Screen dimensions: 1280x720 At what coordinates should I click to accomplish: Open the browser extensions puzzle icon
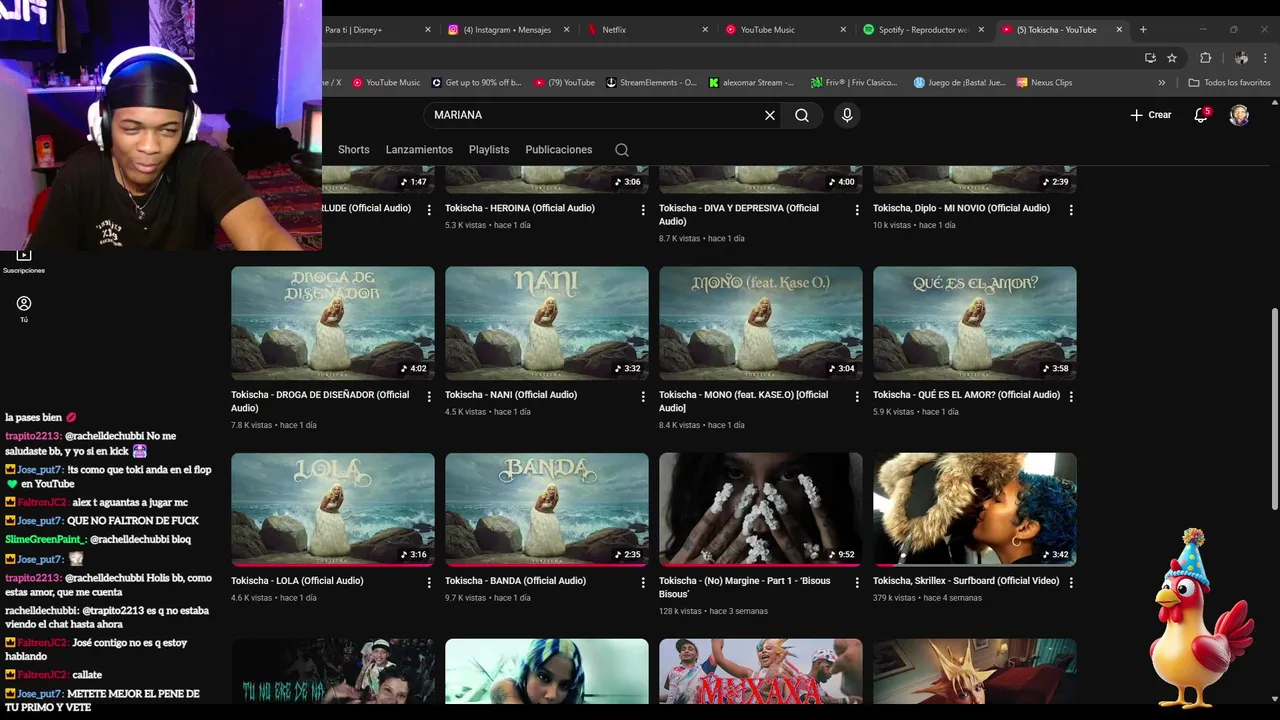[x=1205, y=58]
